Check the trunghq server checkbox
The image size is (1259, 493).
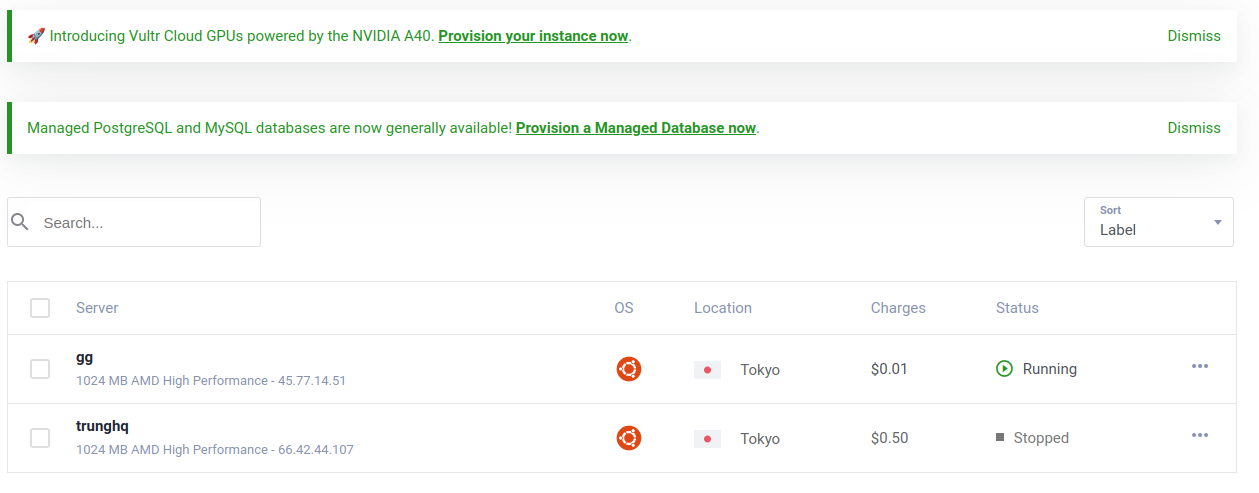[40, 438]
